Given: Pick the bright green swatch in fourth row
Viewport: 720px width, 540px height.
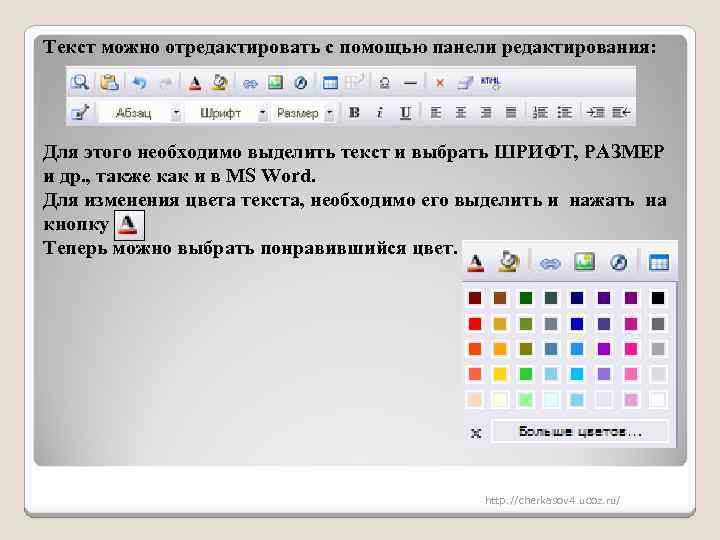Looking at the screenshot, I should click(525, 374).
